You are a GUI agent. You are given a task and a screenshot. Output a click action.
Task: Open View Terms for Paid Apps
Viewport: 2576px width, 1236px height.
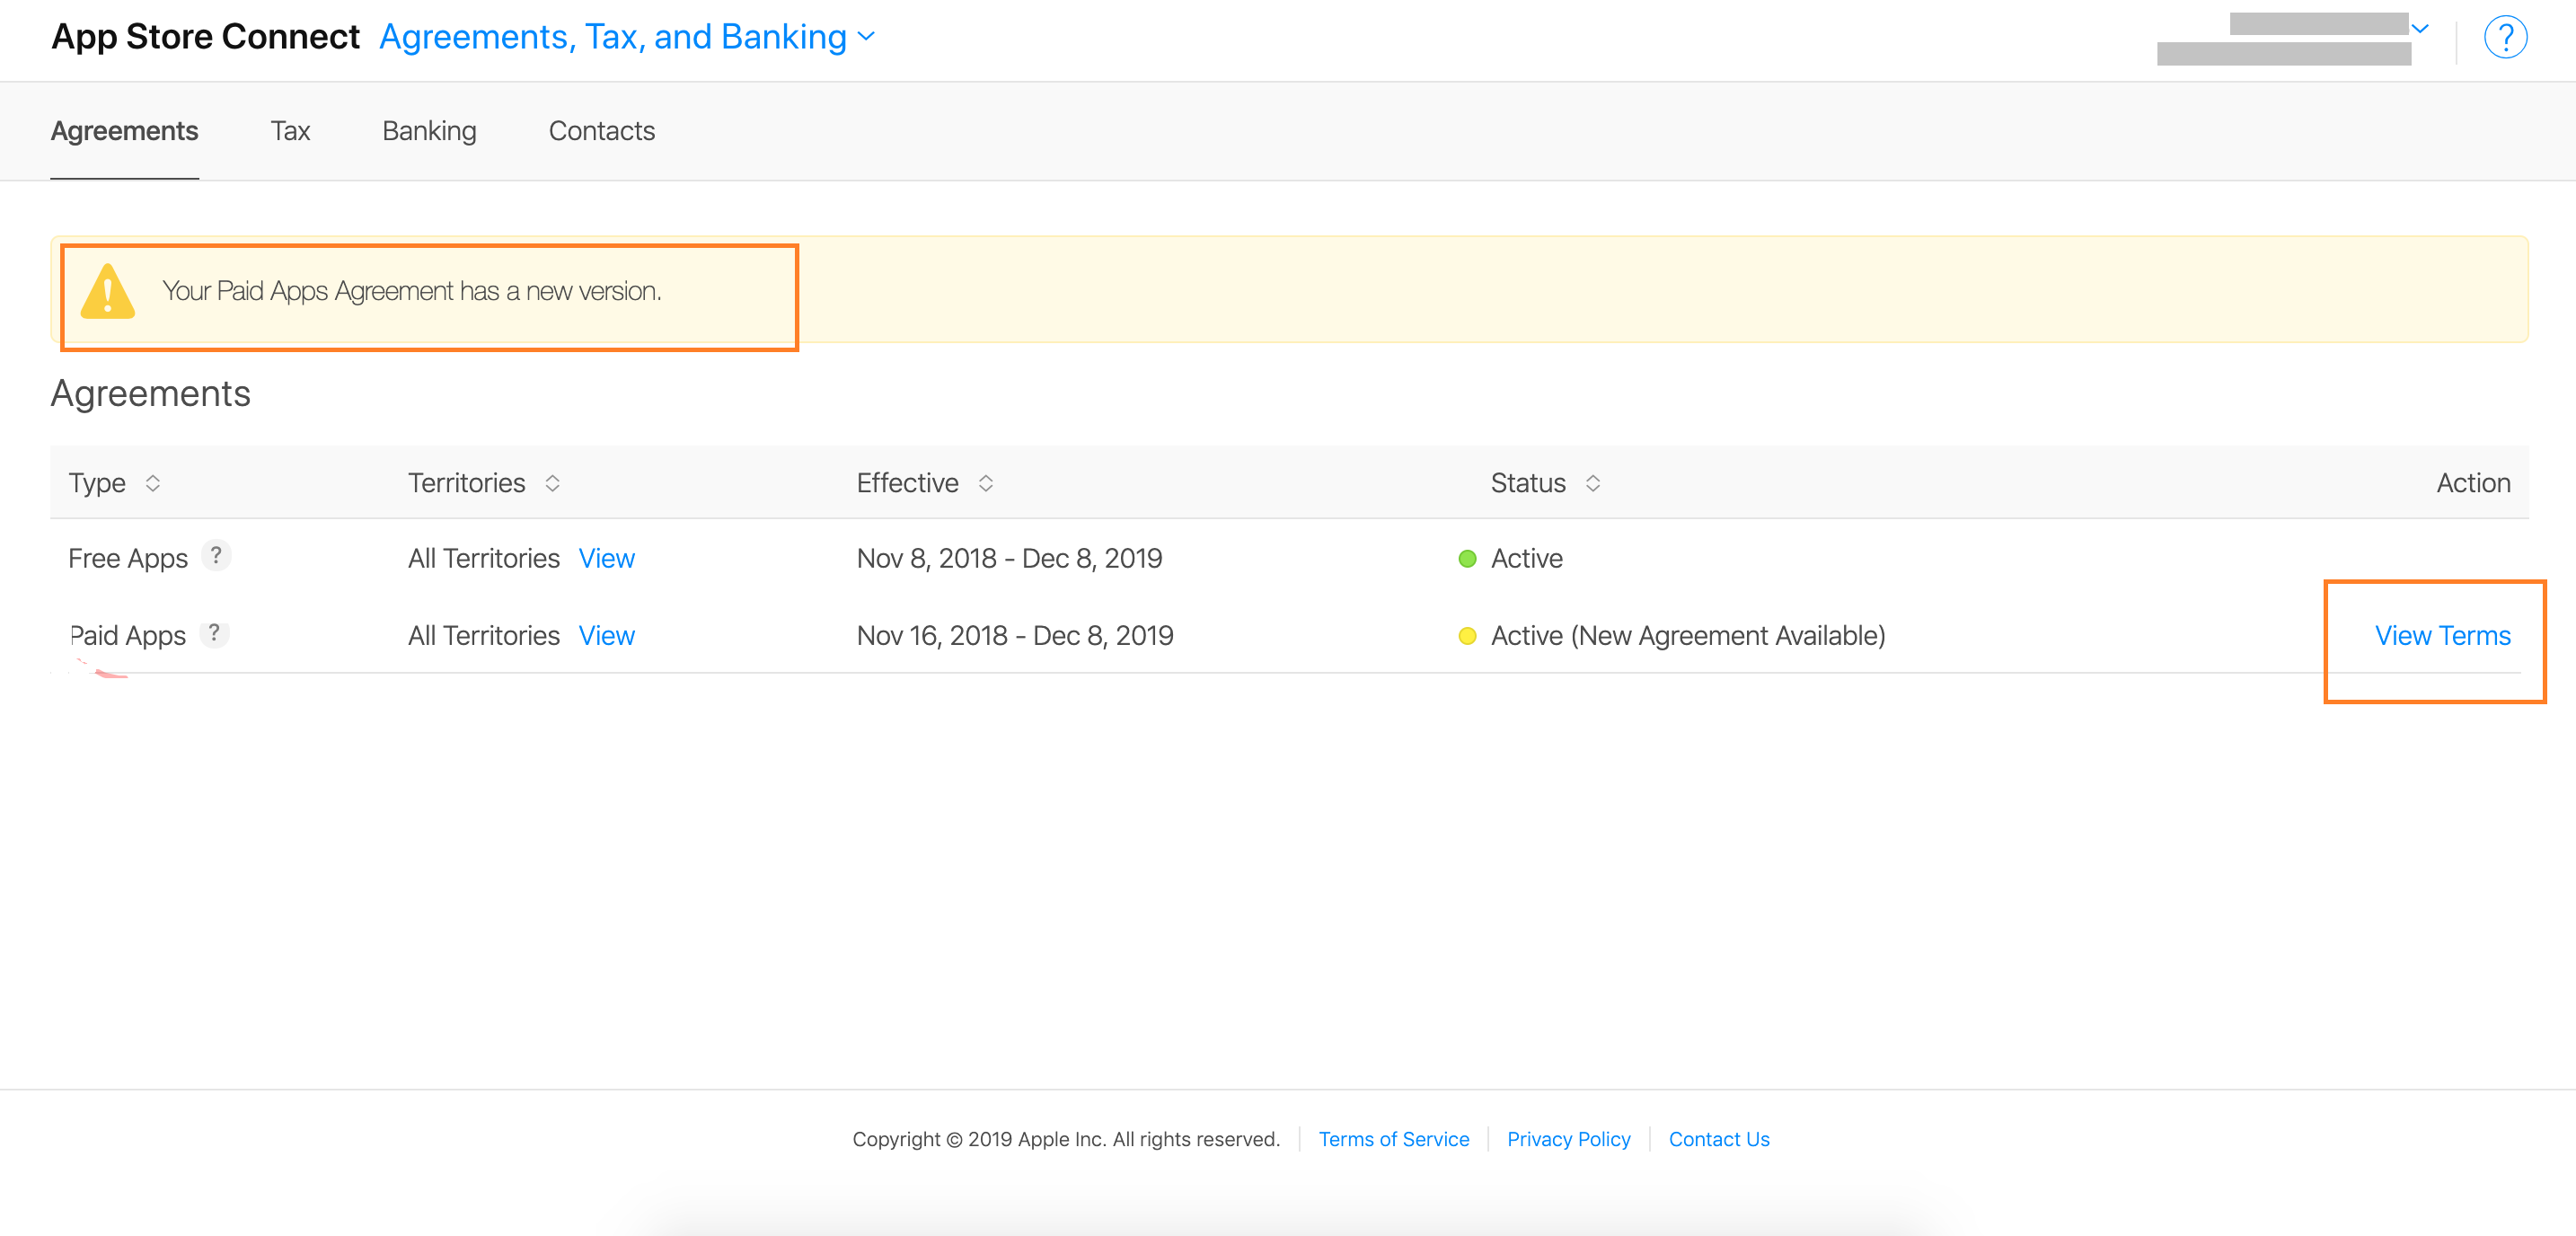[x=2442, y=636]
